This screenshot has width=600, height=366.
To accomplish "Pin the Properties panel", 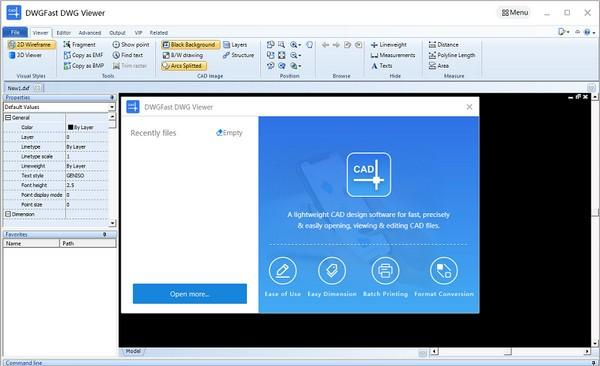I will 112,97.
